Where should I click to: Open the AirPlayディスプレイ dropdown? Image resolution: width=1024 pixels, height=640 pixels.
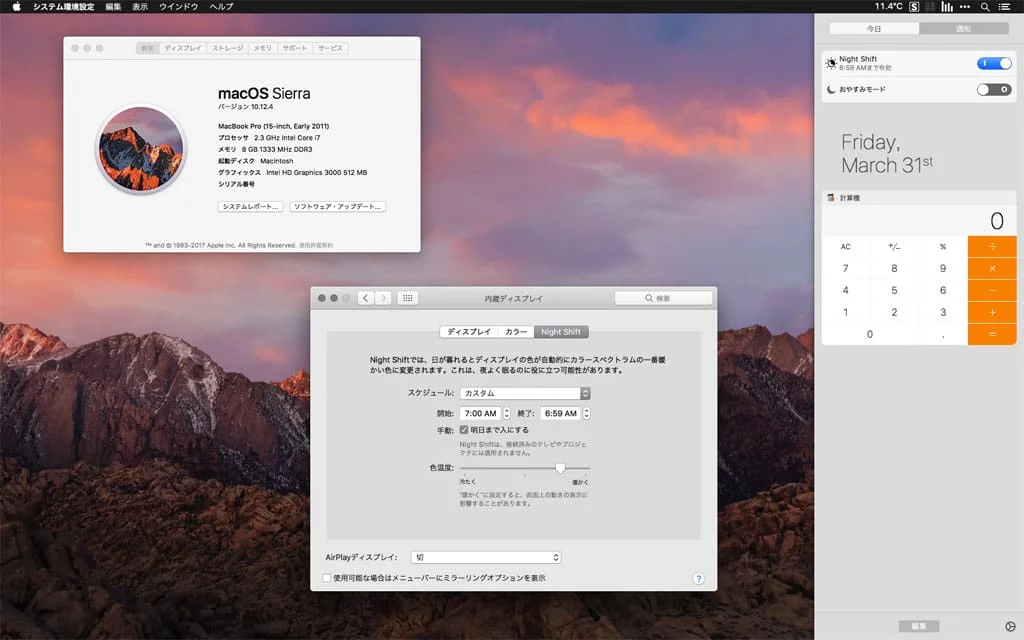[x=486, y=557]
